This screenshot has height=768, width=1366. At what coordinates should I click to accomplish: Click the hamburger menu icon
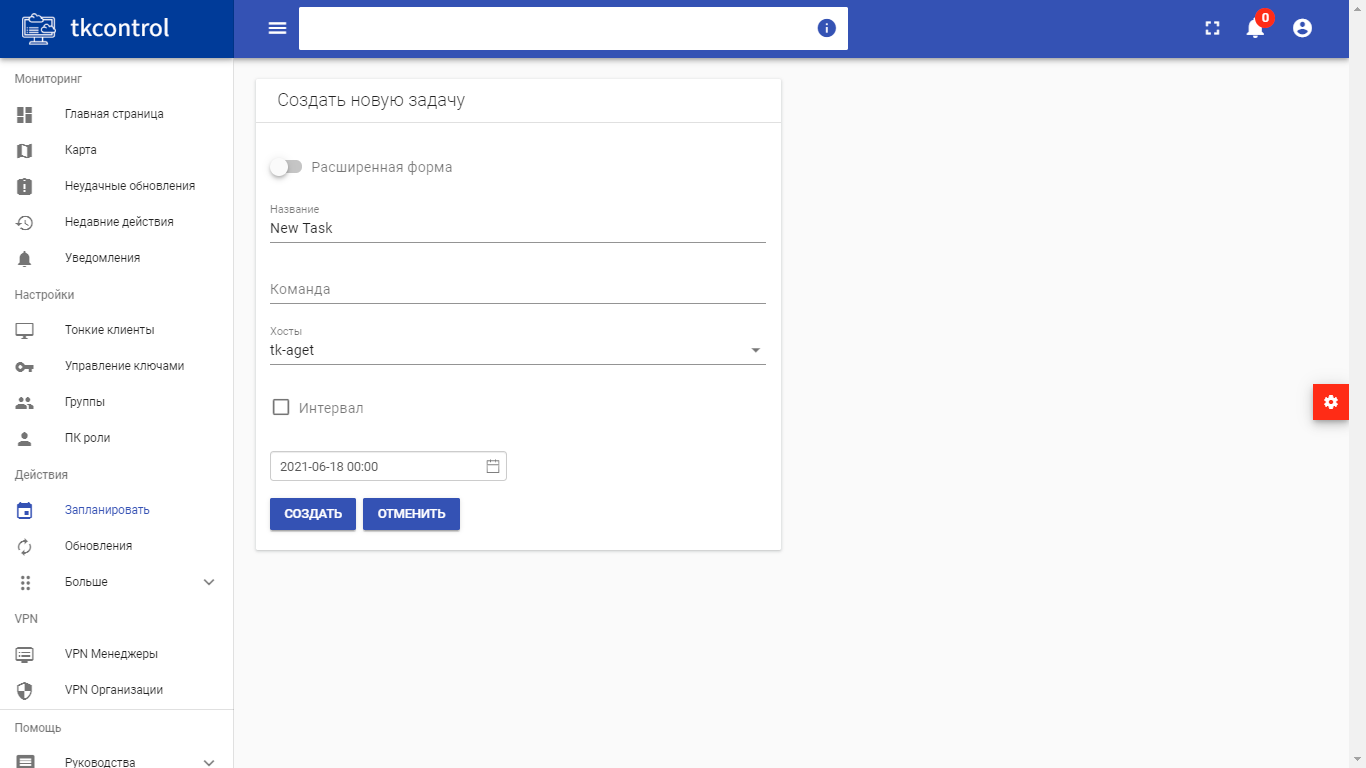coord(277,28)
